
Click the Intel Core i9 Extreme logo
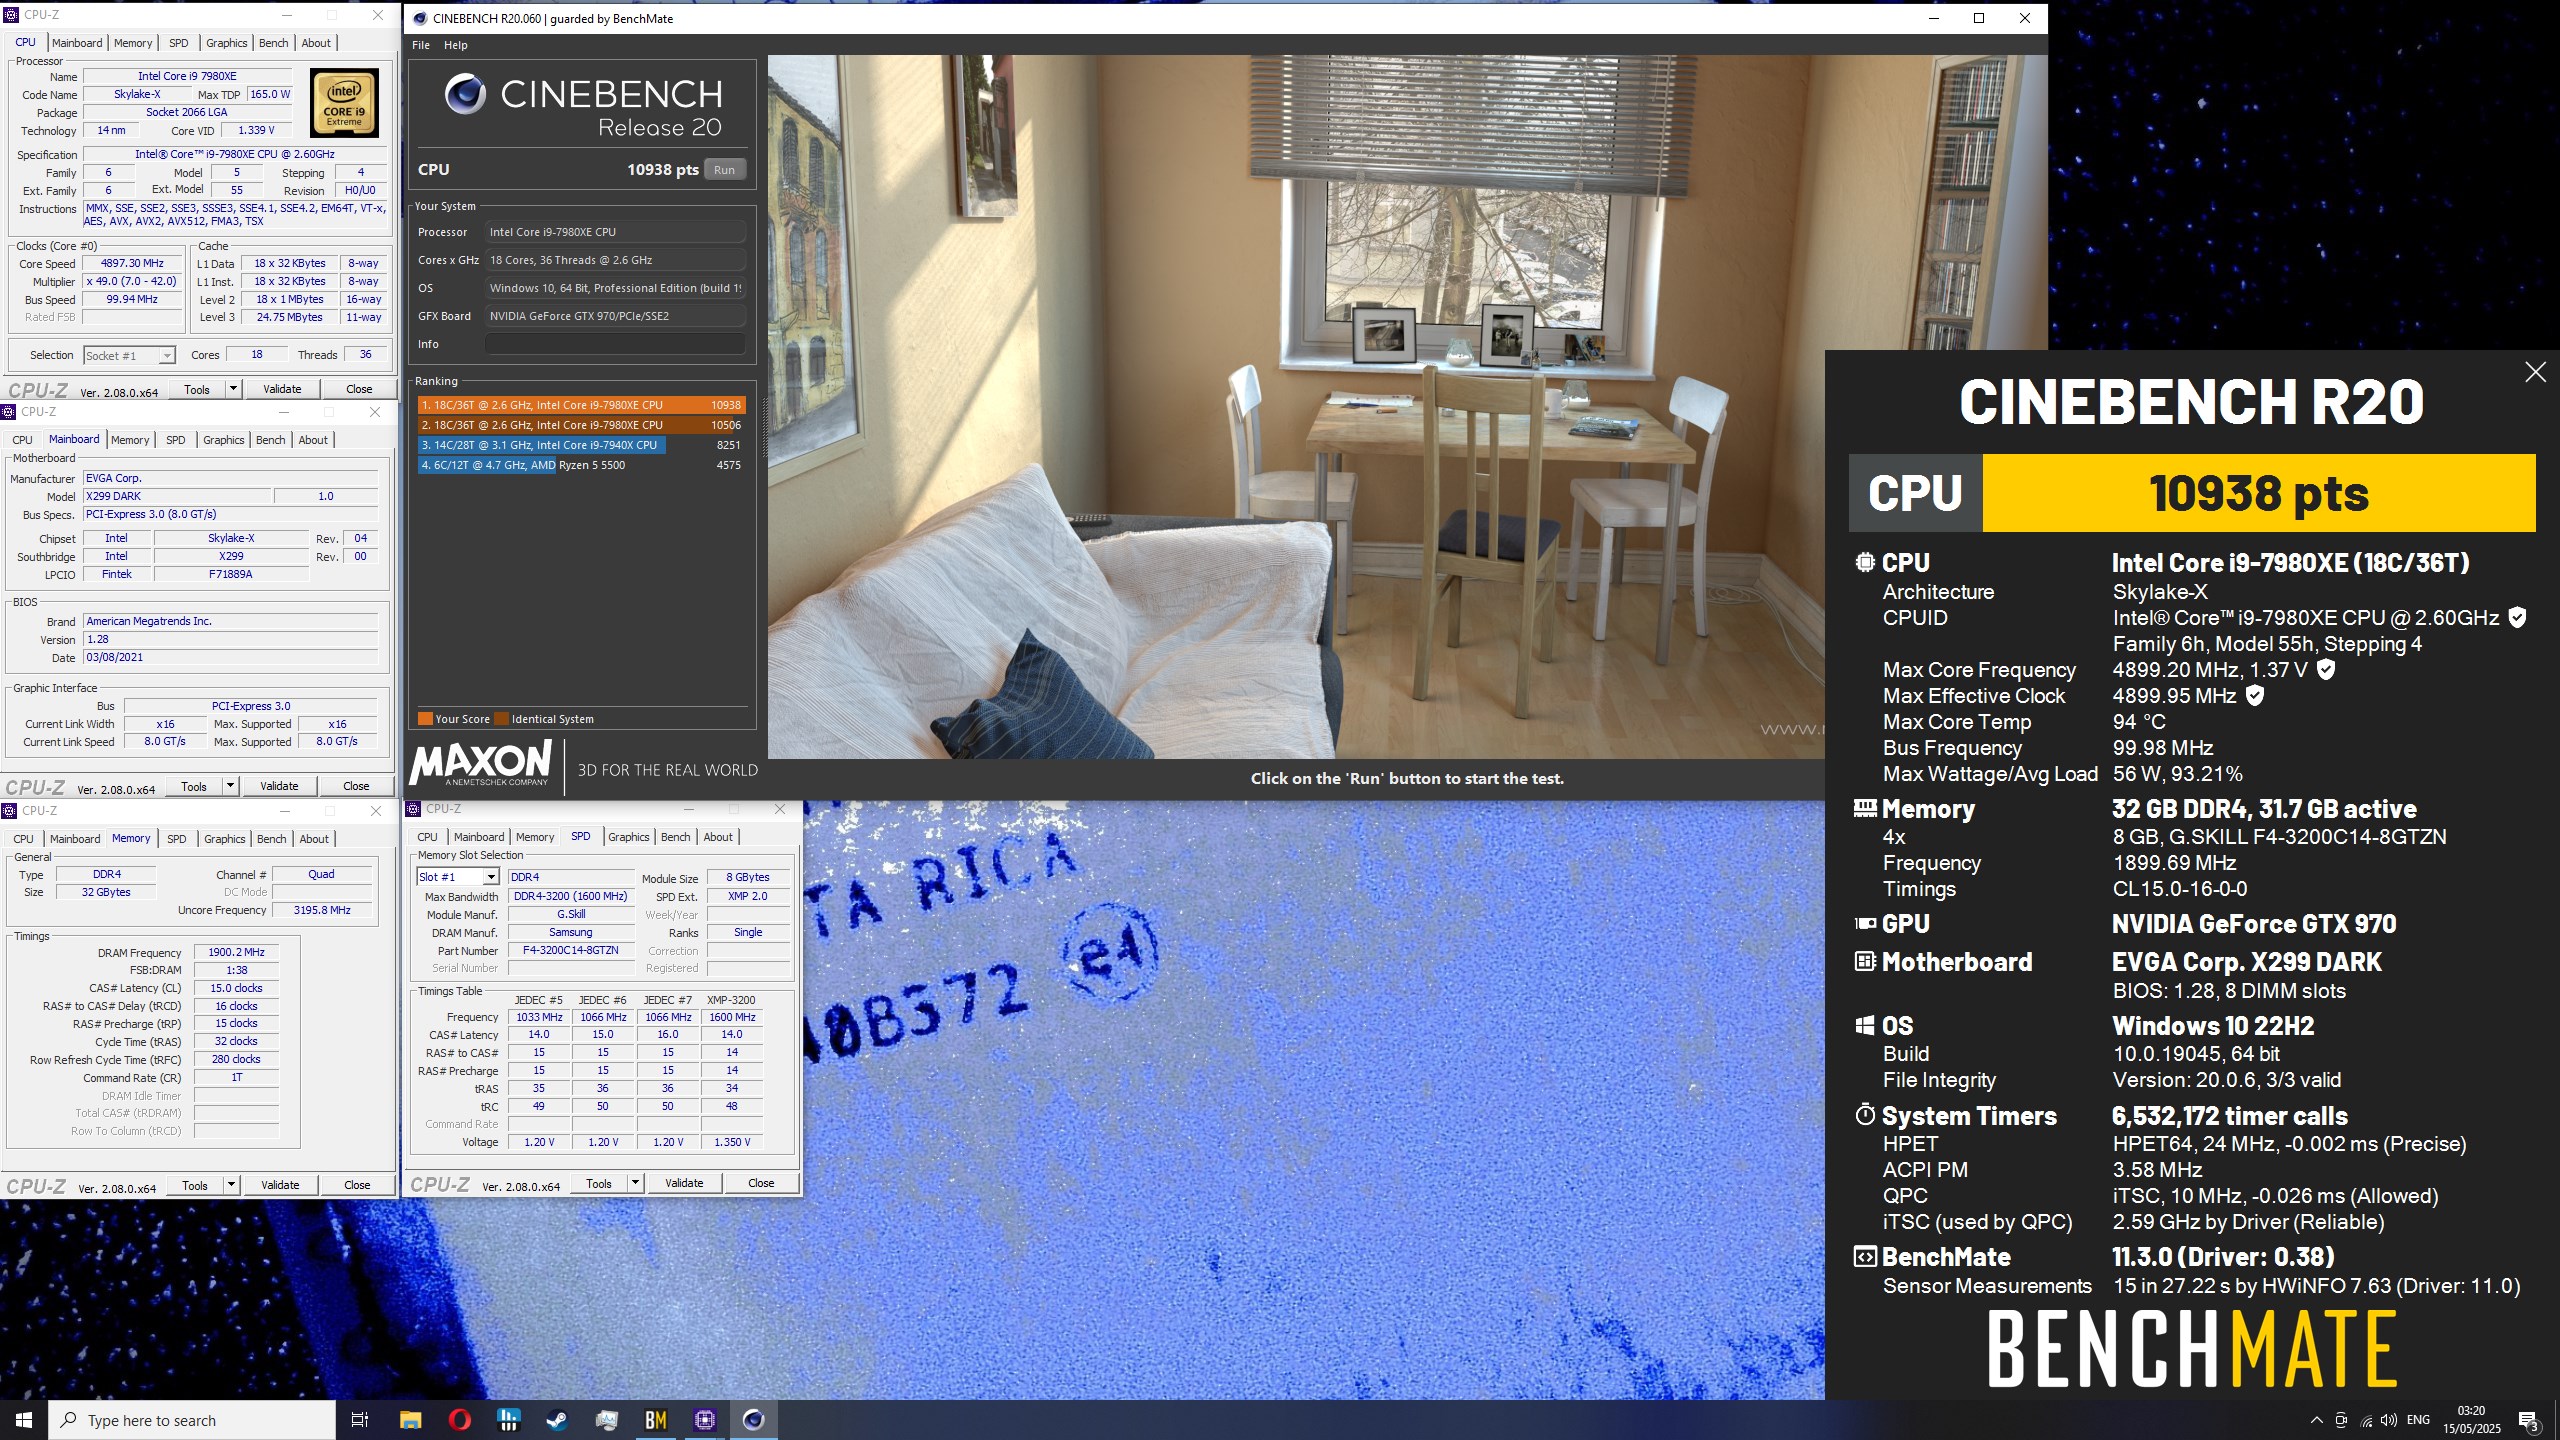(x=344, y=102)
